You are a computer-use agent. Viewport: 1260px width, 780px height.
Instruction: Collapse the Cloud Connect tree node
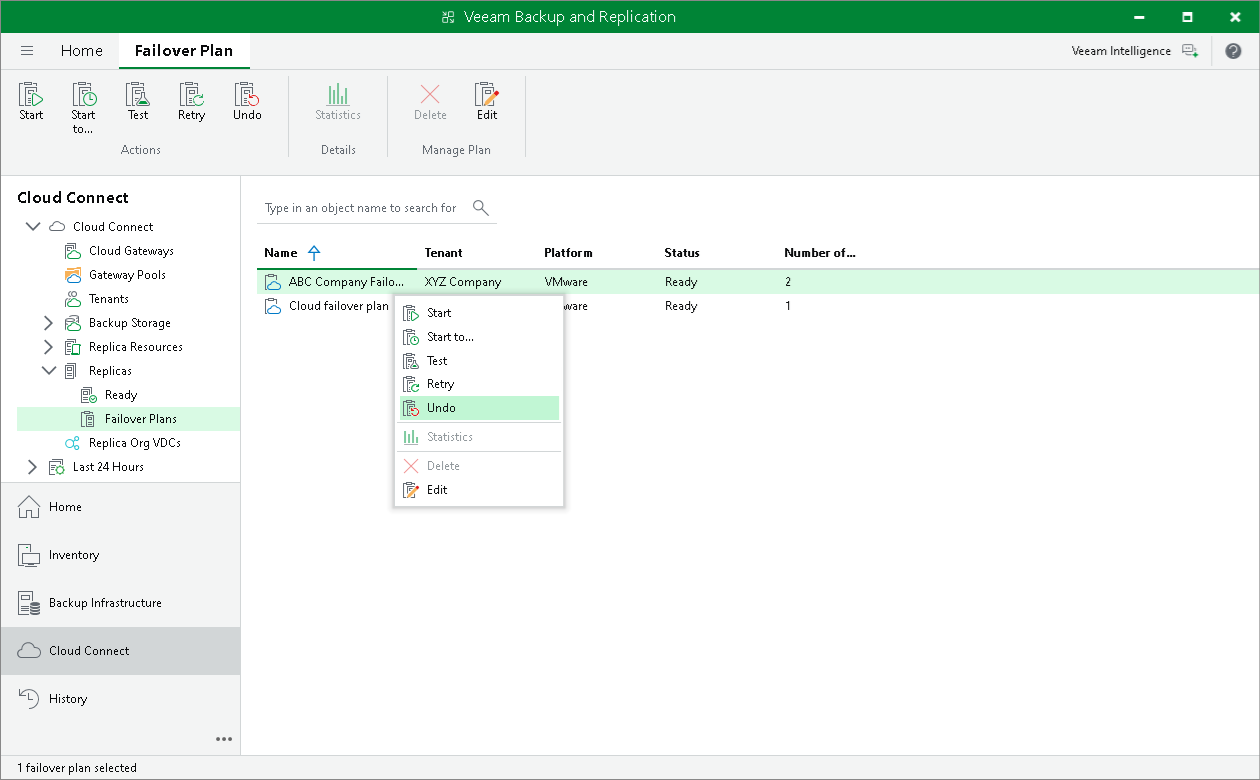tap(33, 227)
